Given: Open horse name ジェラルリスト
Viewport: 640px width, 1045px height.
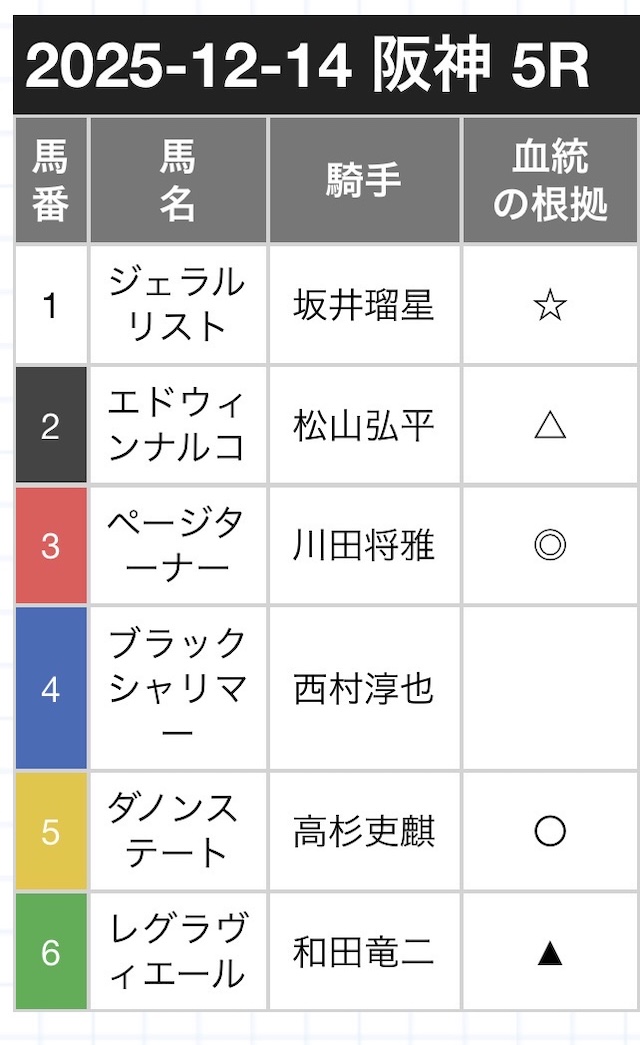Looking at the screenshot, I should point(178,305).
